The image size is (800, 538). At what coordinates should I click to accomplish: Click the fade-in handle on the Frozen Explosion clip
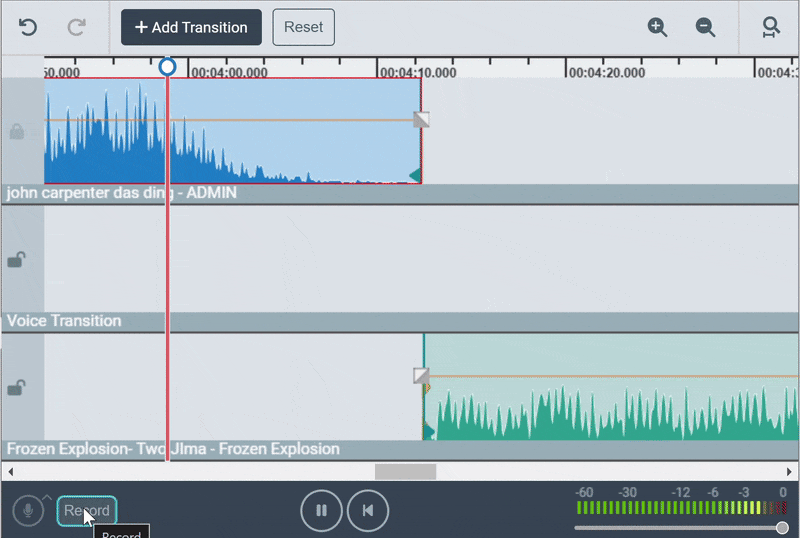coord(421,376)
